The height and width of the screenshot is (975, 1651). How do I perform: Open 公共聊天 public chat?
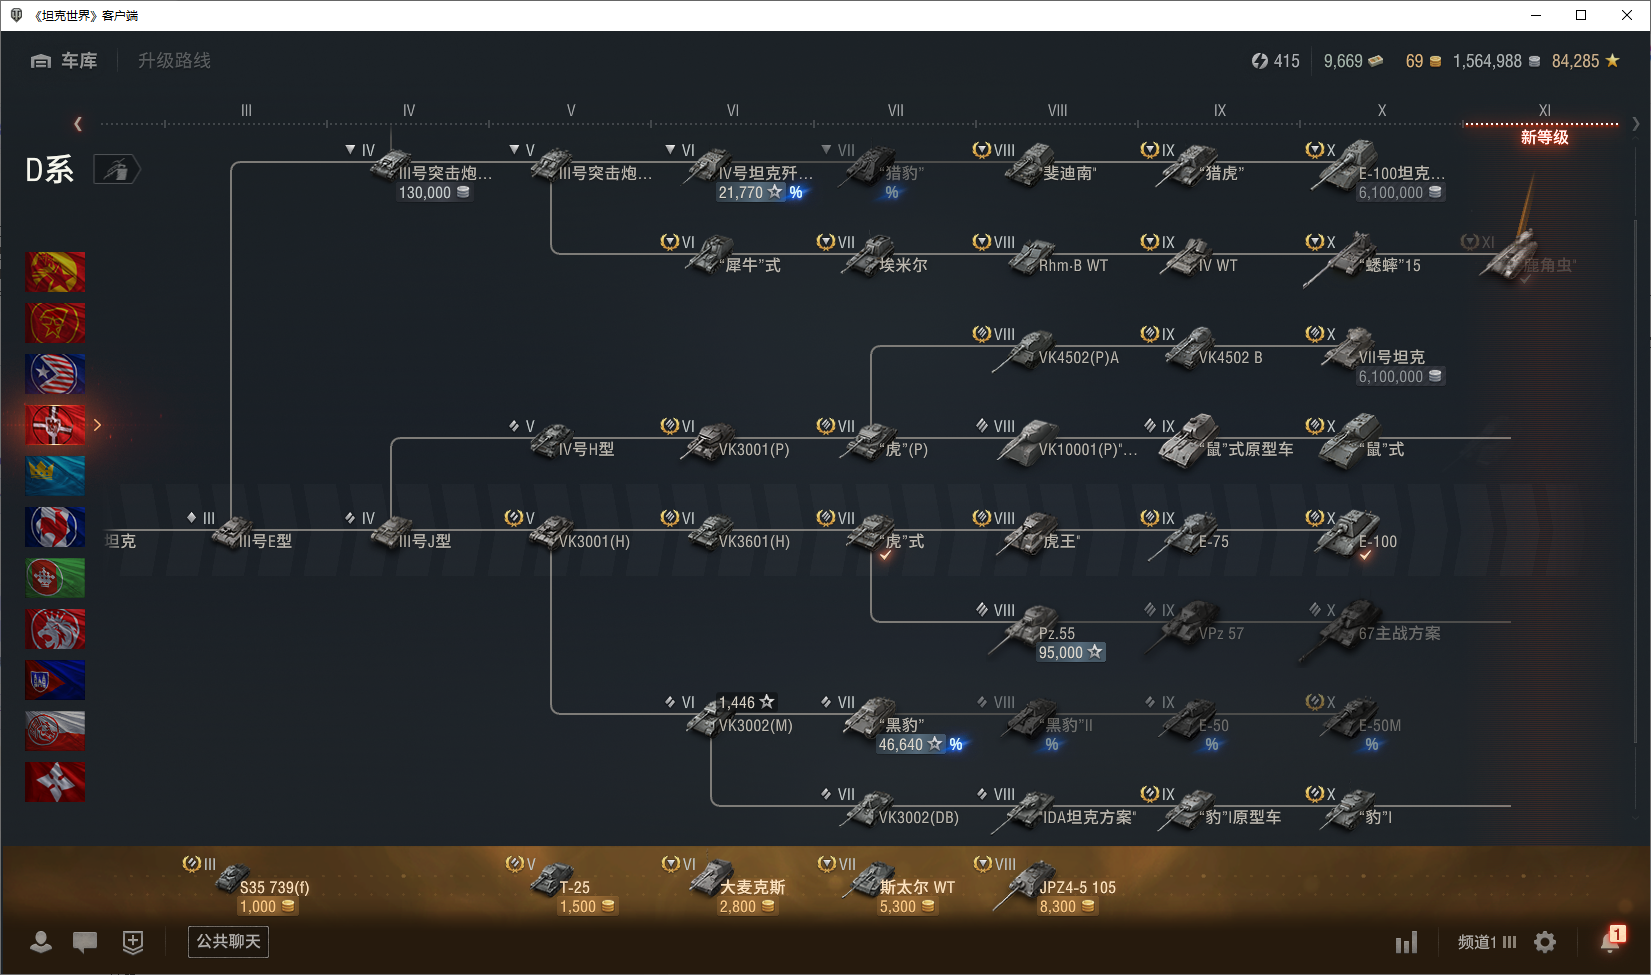coord(228,941)
